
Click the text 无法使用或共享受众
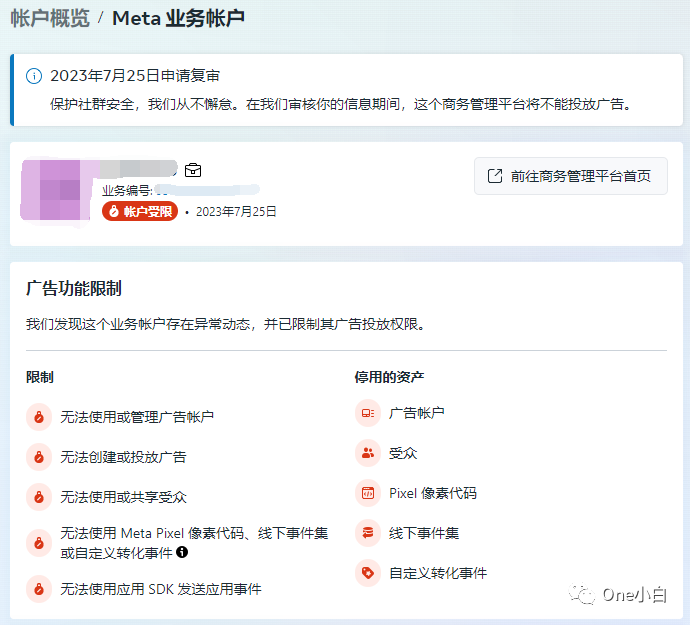tap(123, 497)
